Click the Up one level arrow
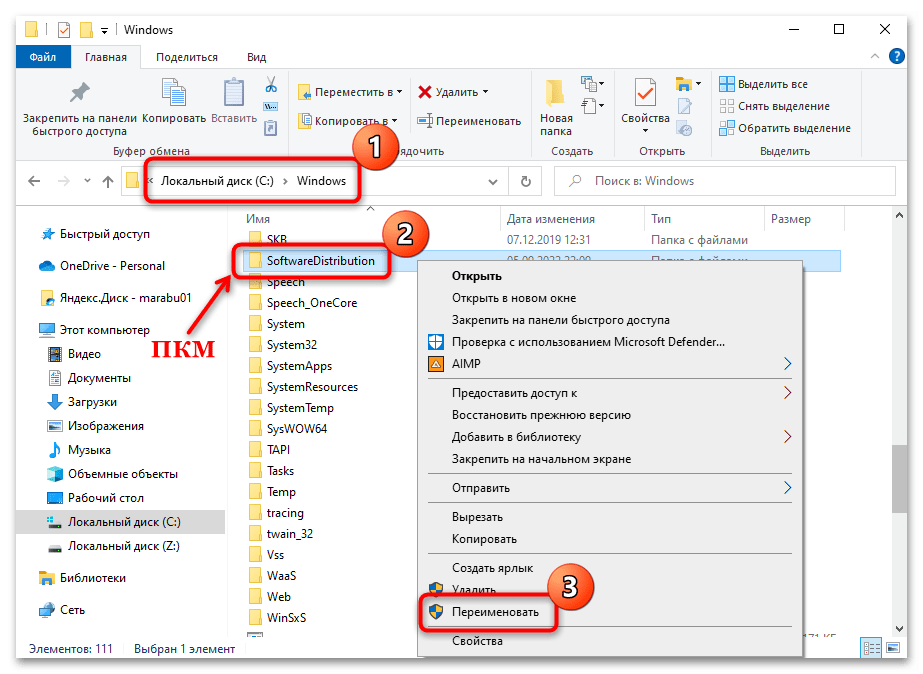 [108, 181]
